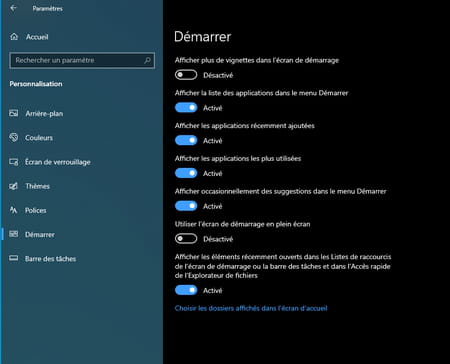Screen dimensions: 450x364
Task: Enable more tiles on Start screen
Action: click(186, 75)
